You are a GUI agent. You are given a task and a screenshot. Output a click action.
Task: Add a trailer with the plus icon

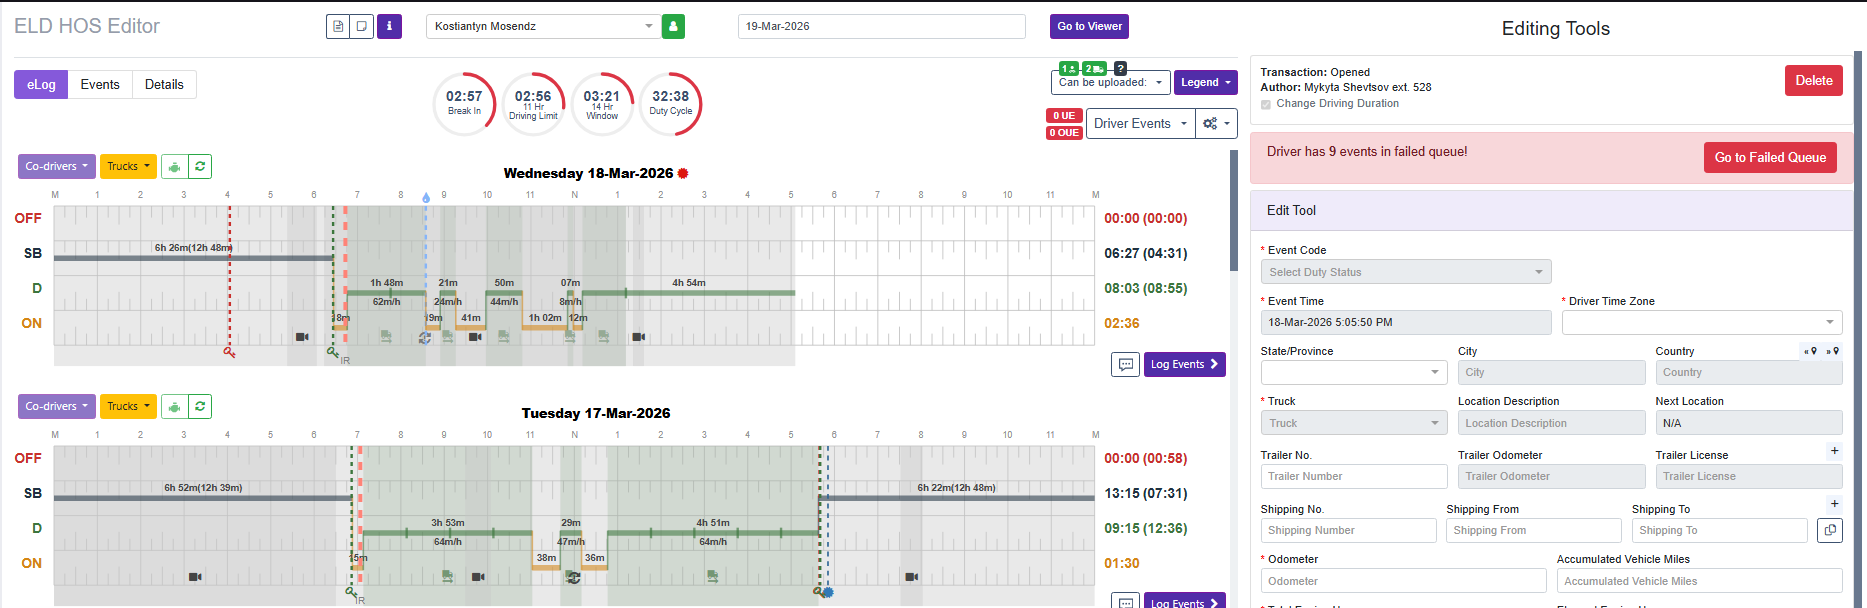coord(1834,451)
